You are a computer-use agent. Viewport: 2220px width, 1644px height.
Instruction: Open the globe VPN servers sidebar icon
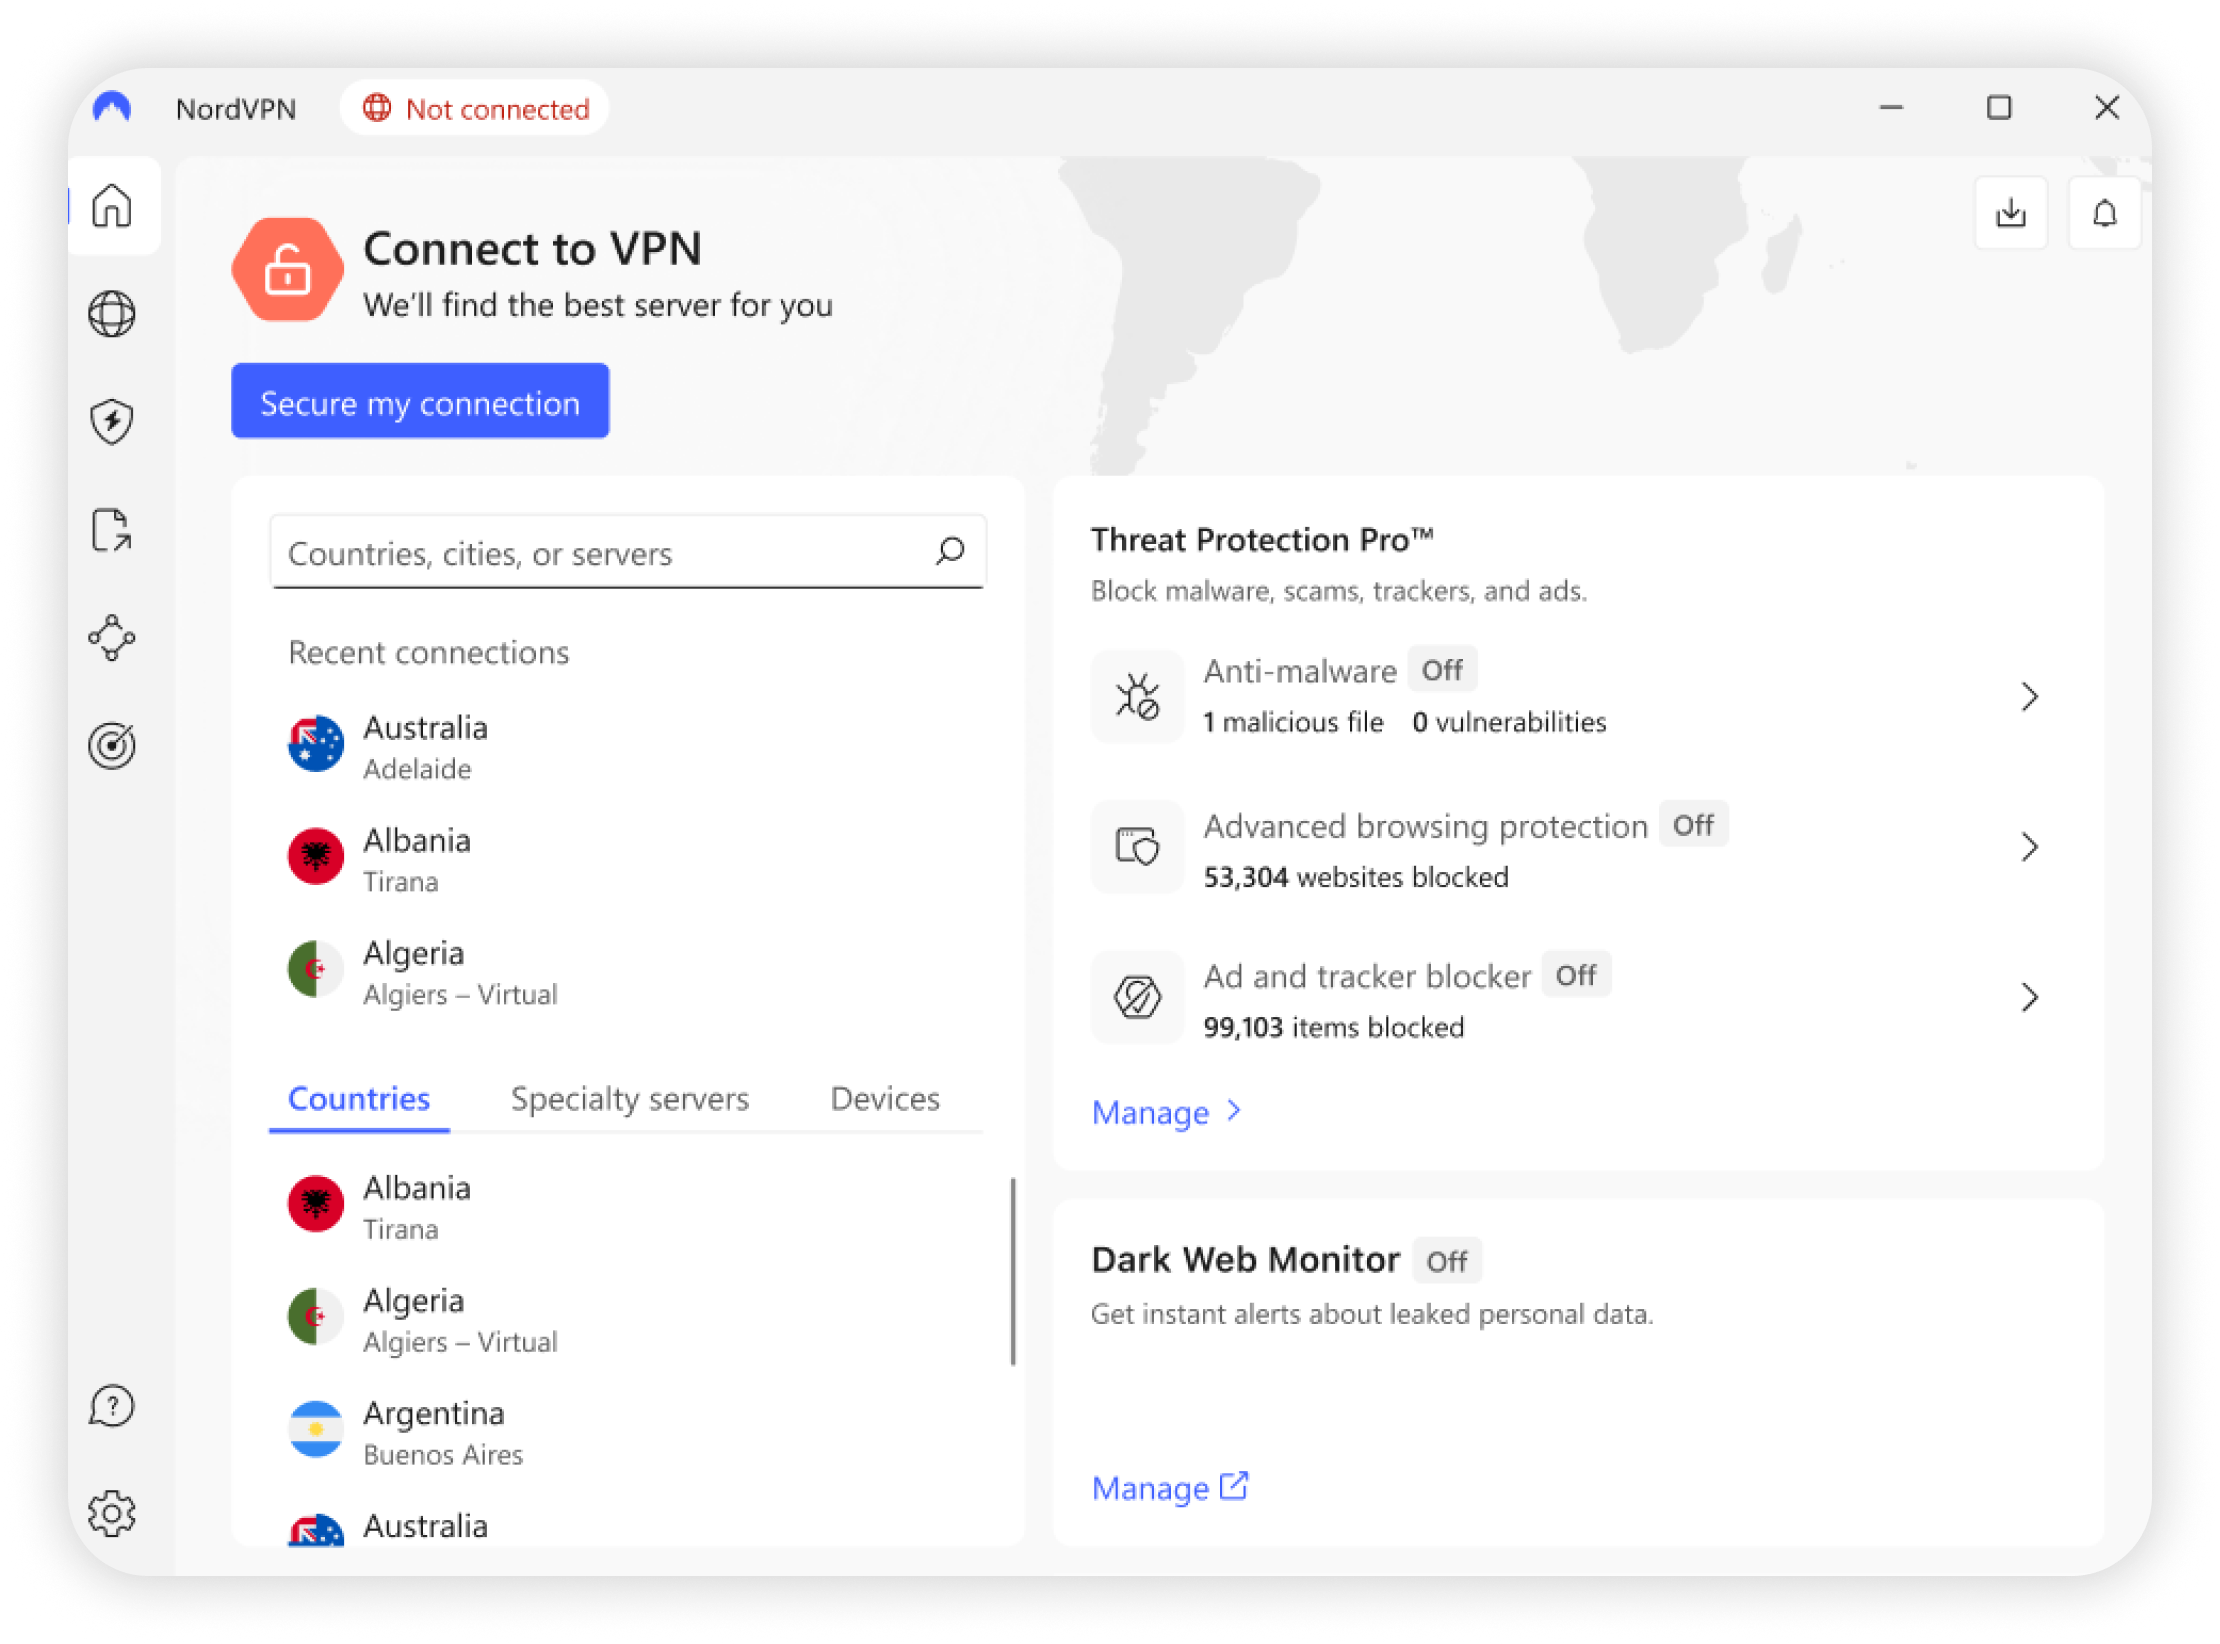click(x=112, y=314)
